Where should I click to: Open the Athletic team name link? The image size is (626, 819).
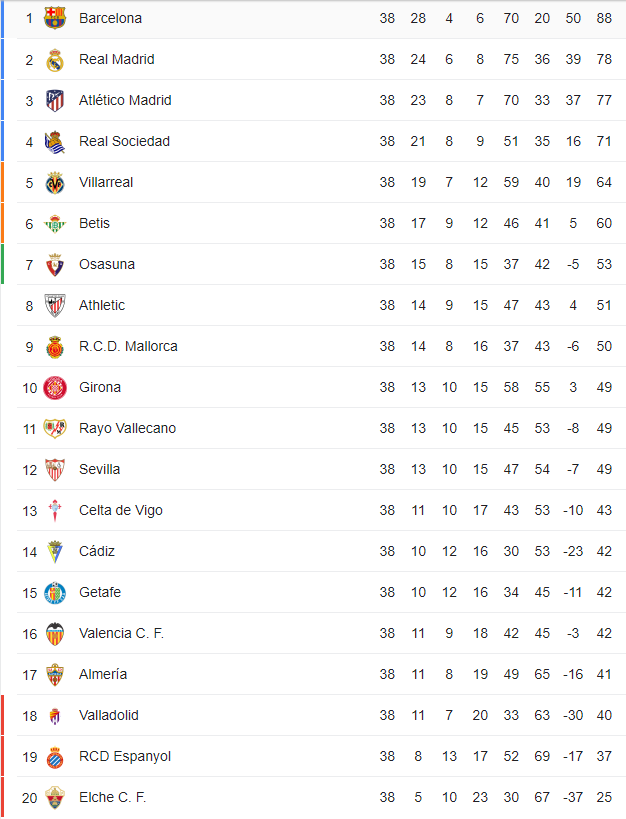tap(102, 306)
